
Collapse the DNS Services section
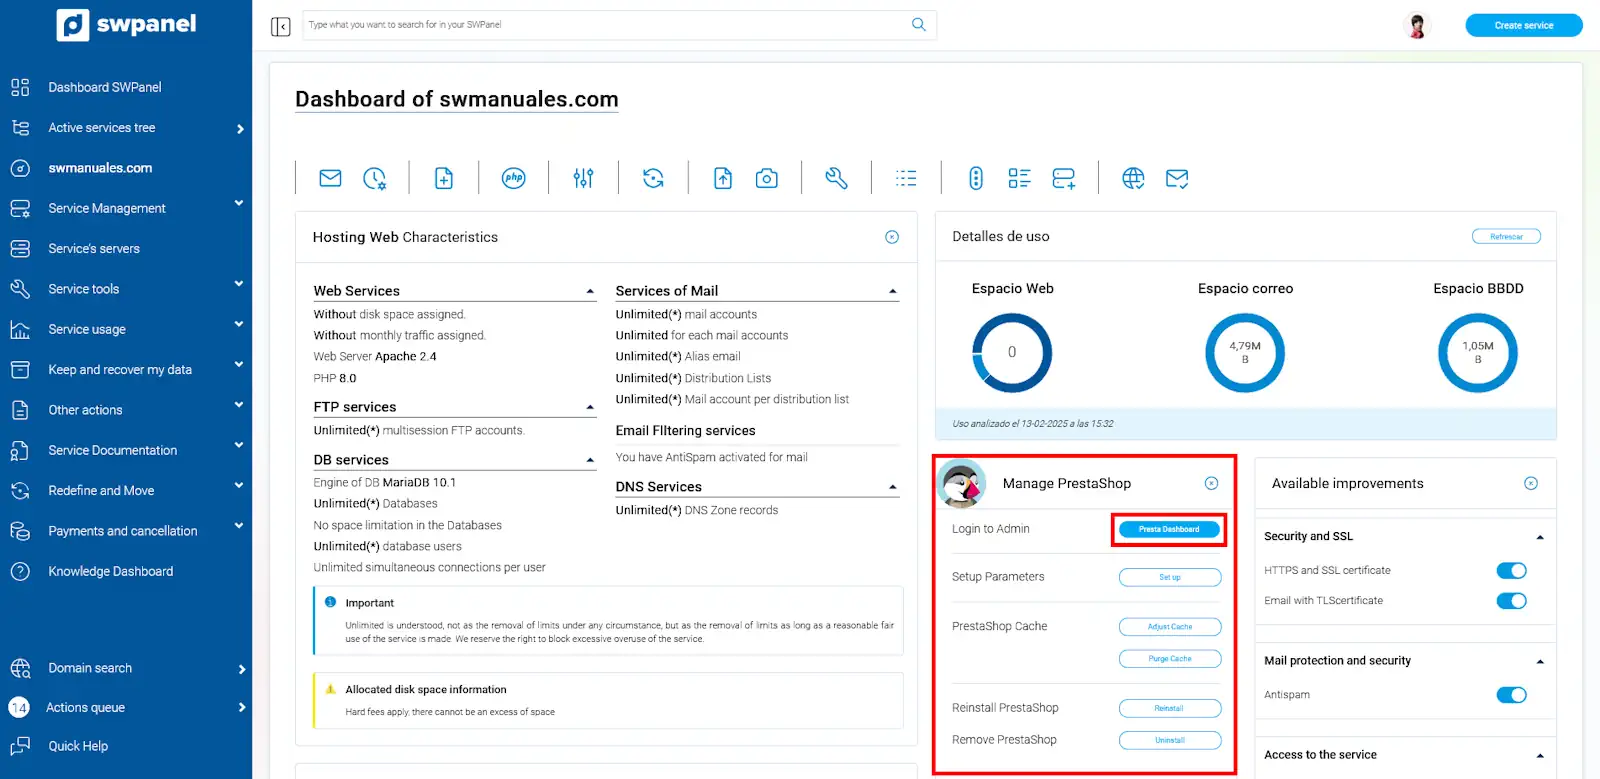click(893, 488)
